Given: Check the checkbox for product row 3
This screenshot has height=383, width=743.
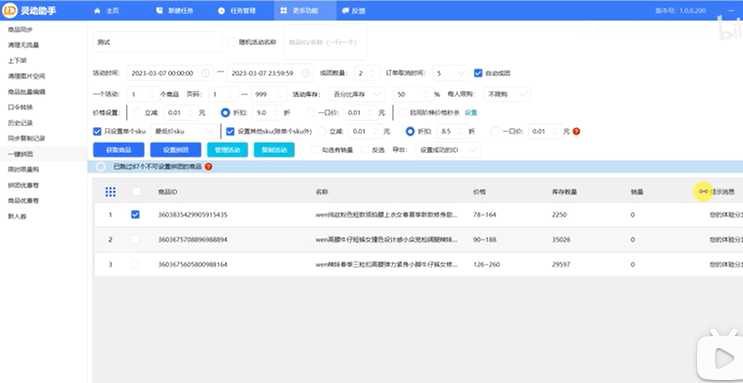Looking at the screenshot, I should coord(136,264).
